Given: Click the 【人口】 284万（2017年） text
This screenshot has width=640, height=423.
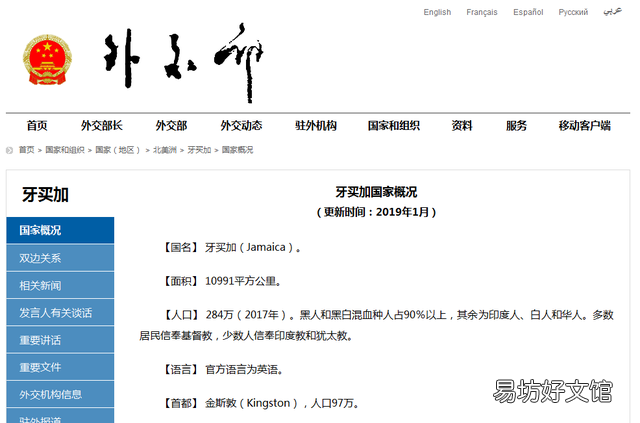Looking at the screenshot, I should (227, 315).
